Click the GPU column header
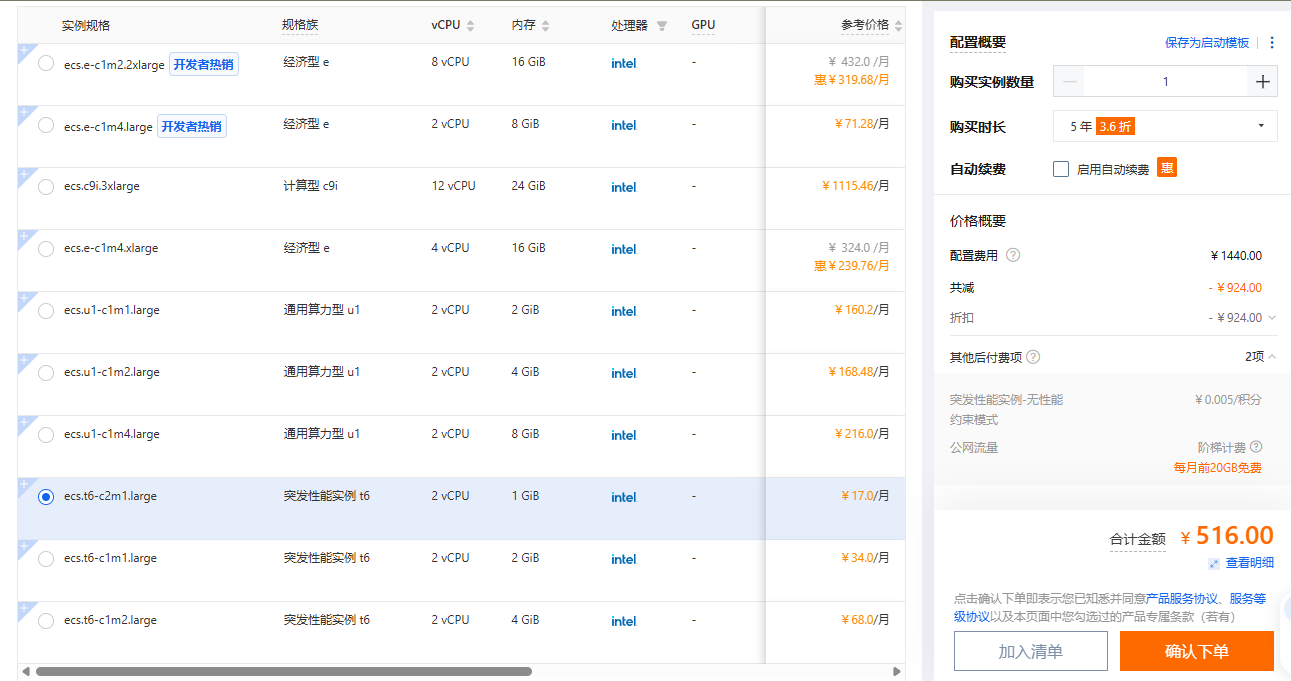This screenshot has width=1291, height=681. click(x=703, y=25)
